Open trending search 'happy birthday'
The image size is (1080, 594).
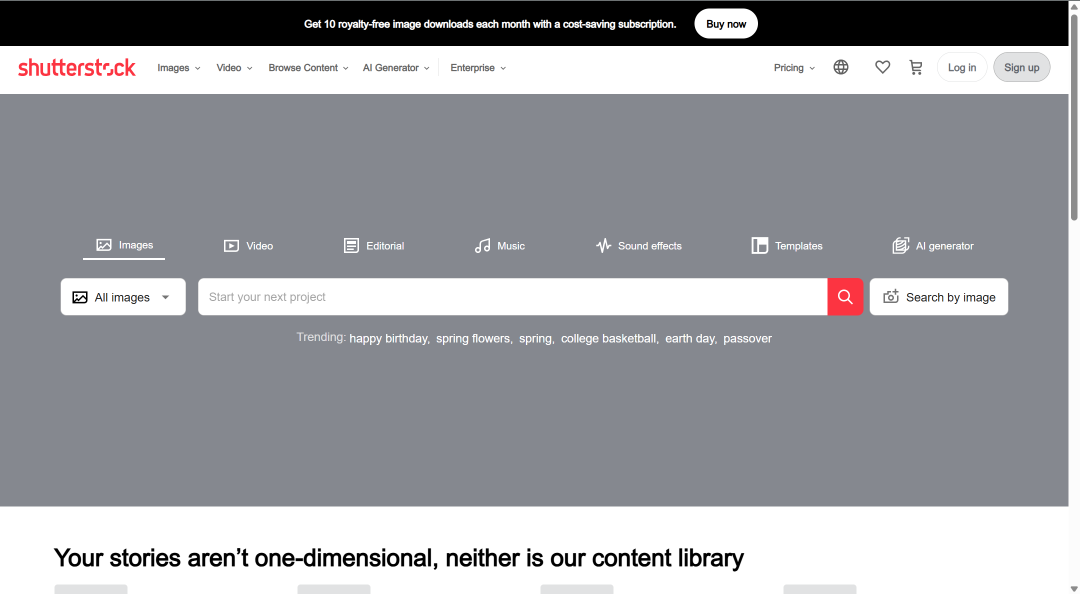[389, 338]
